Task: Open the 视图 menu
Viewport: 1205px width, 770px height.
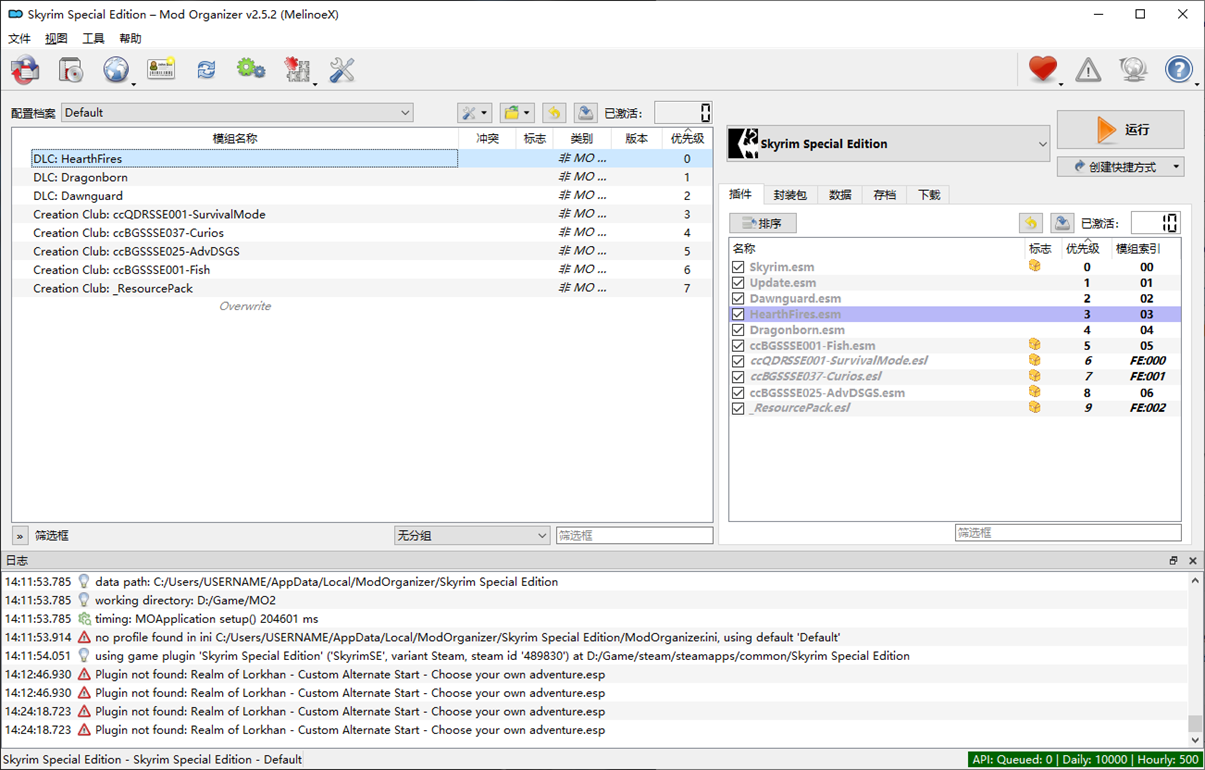Action: pos(57,39)
